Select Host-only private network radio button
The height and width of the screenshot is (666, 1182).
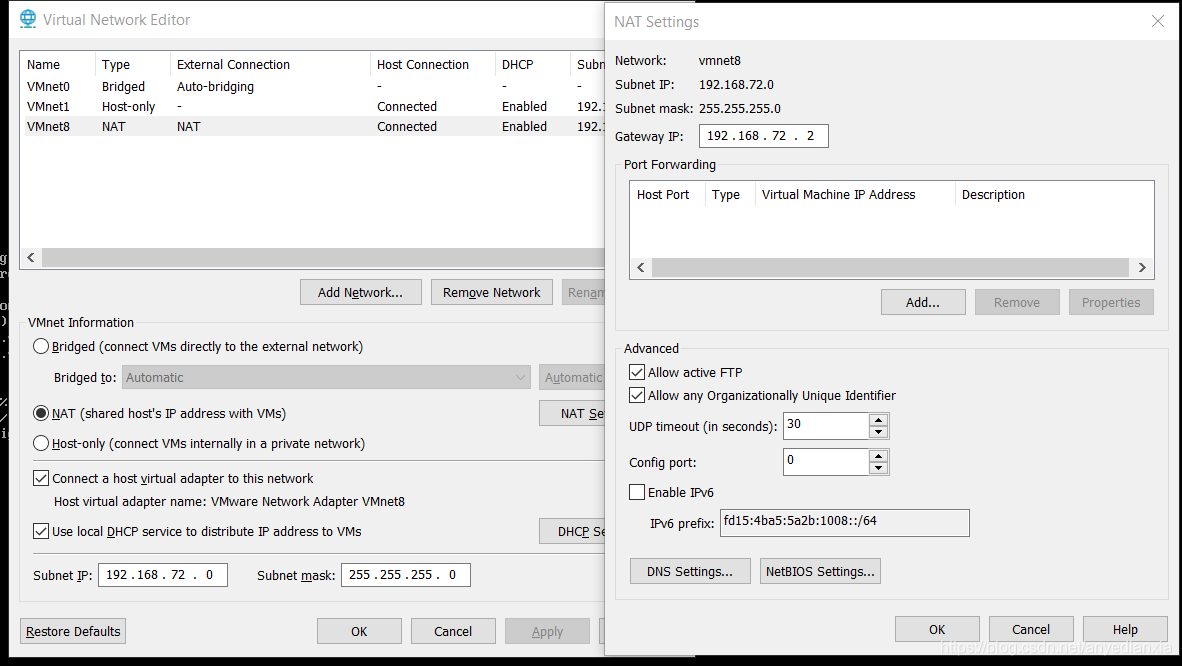[x=41, y=443]
